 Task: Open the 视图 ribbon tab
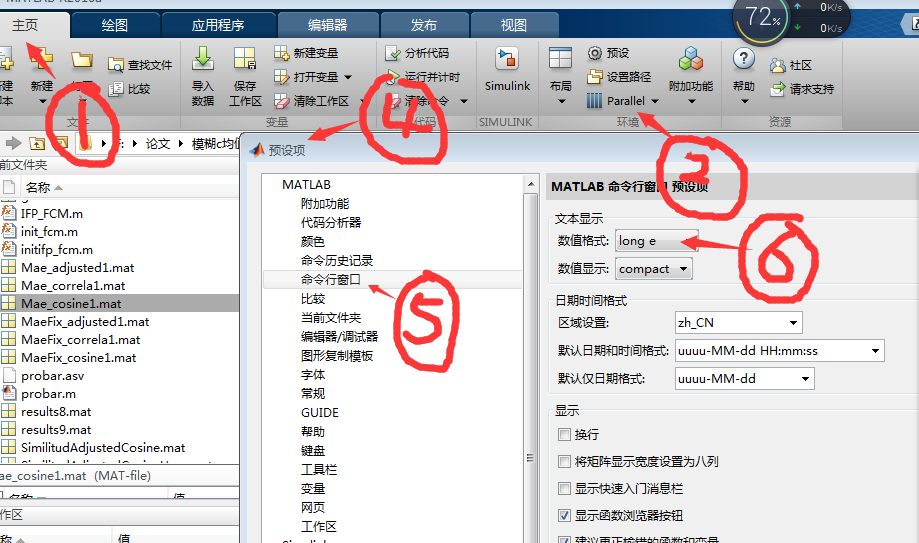(x=513, y=25)
